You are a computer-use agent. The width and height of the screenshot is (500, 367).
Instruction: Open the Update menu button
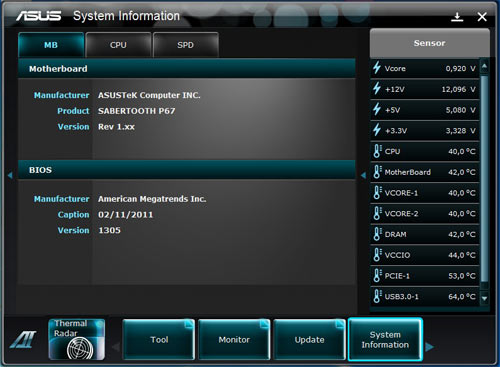pos(309,340)
